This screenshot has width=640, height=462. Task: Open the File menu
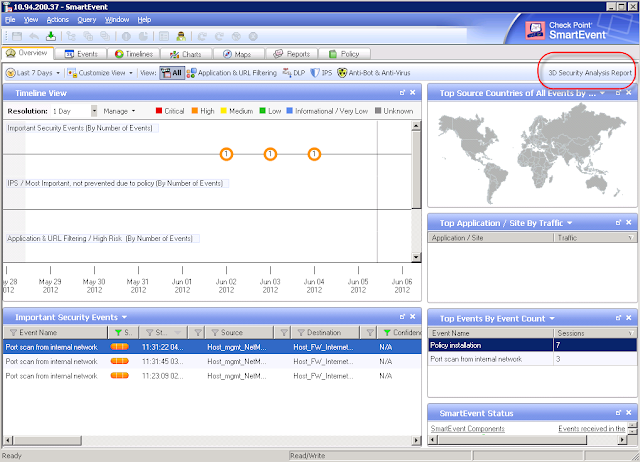click(x=10, y=20)
